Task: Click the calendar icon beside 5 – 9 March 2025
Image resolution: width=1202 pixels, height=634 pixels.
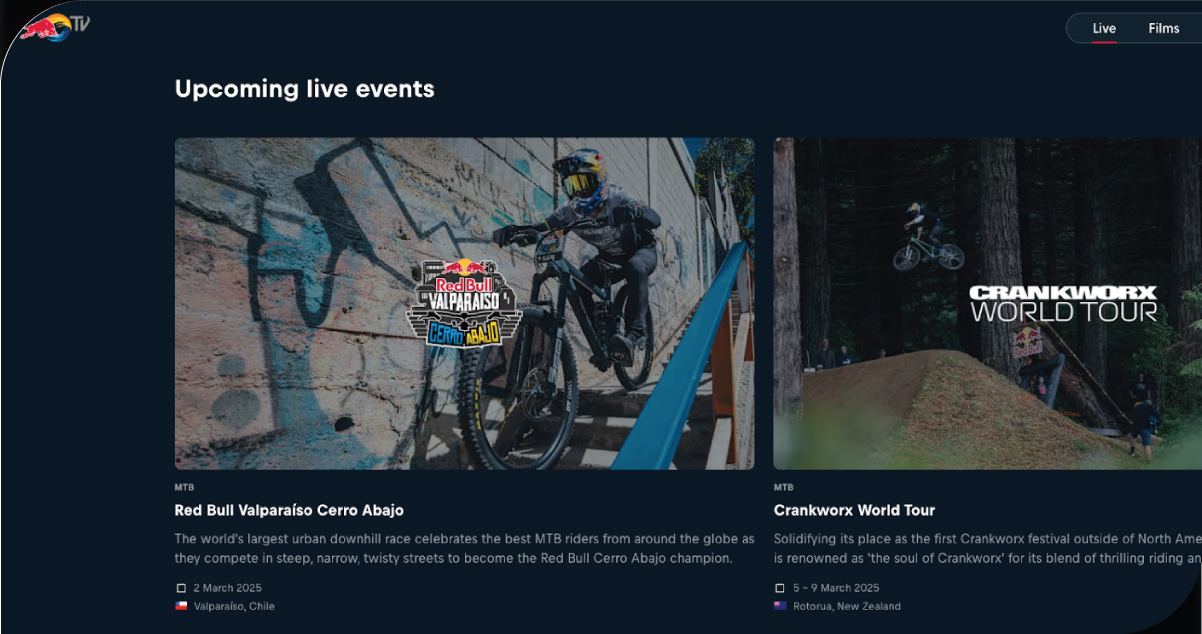Action: [x=780, y=588]
